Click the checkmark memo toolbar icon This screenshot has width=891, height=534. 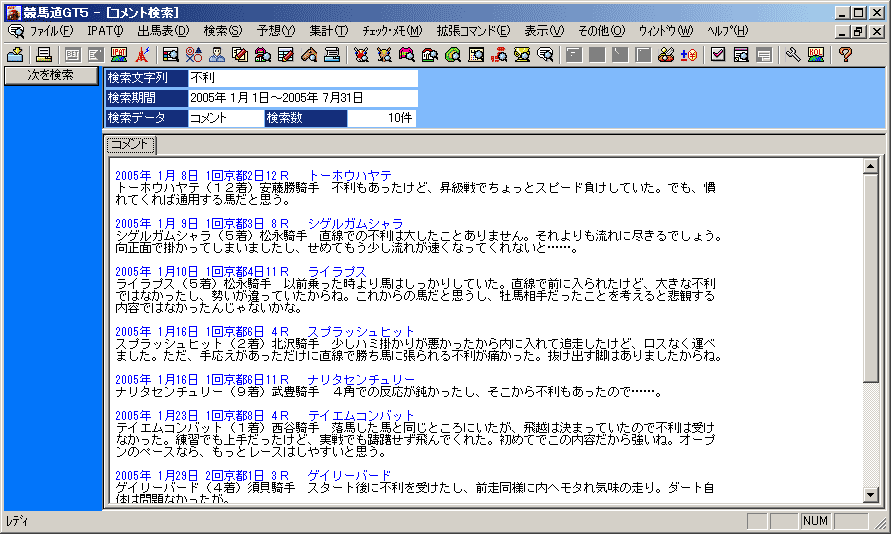(717, 54)
